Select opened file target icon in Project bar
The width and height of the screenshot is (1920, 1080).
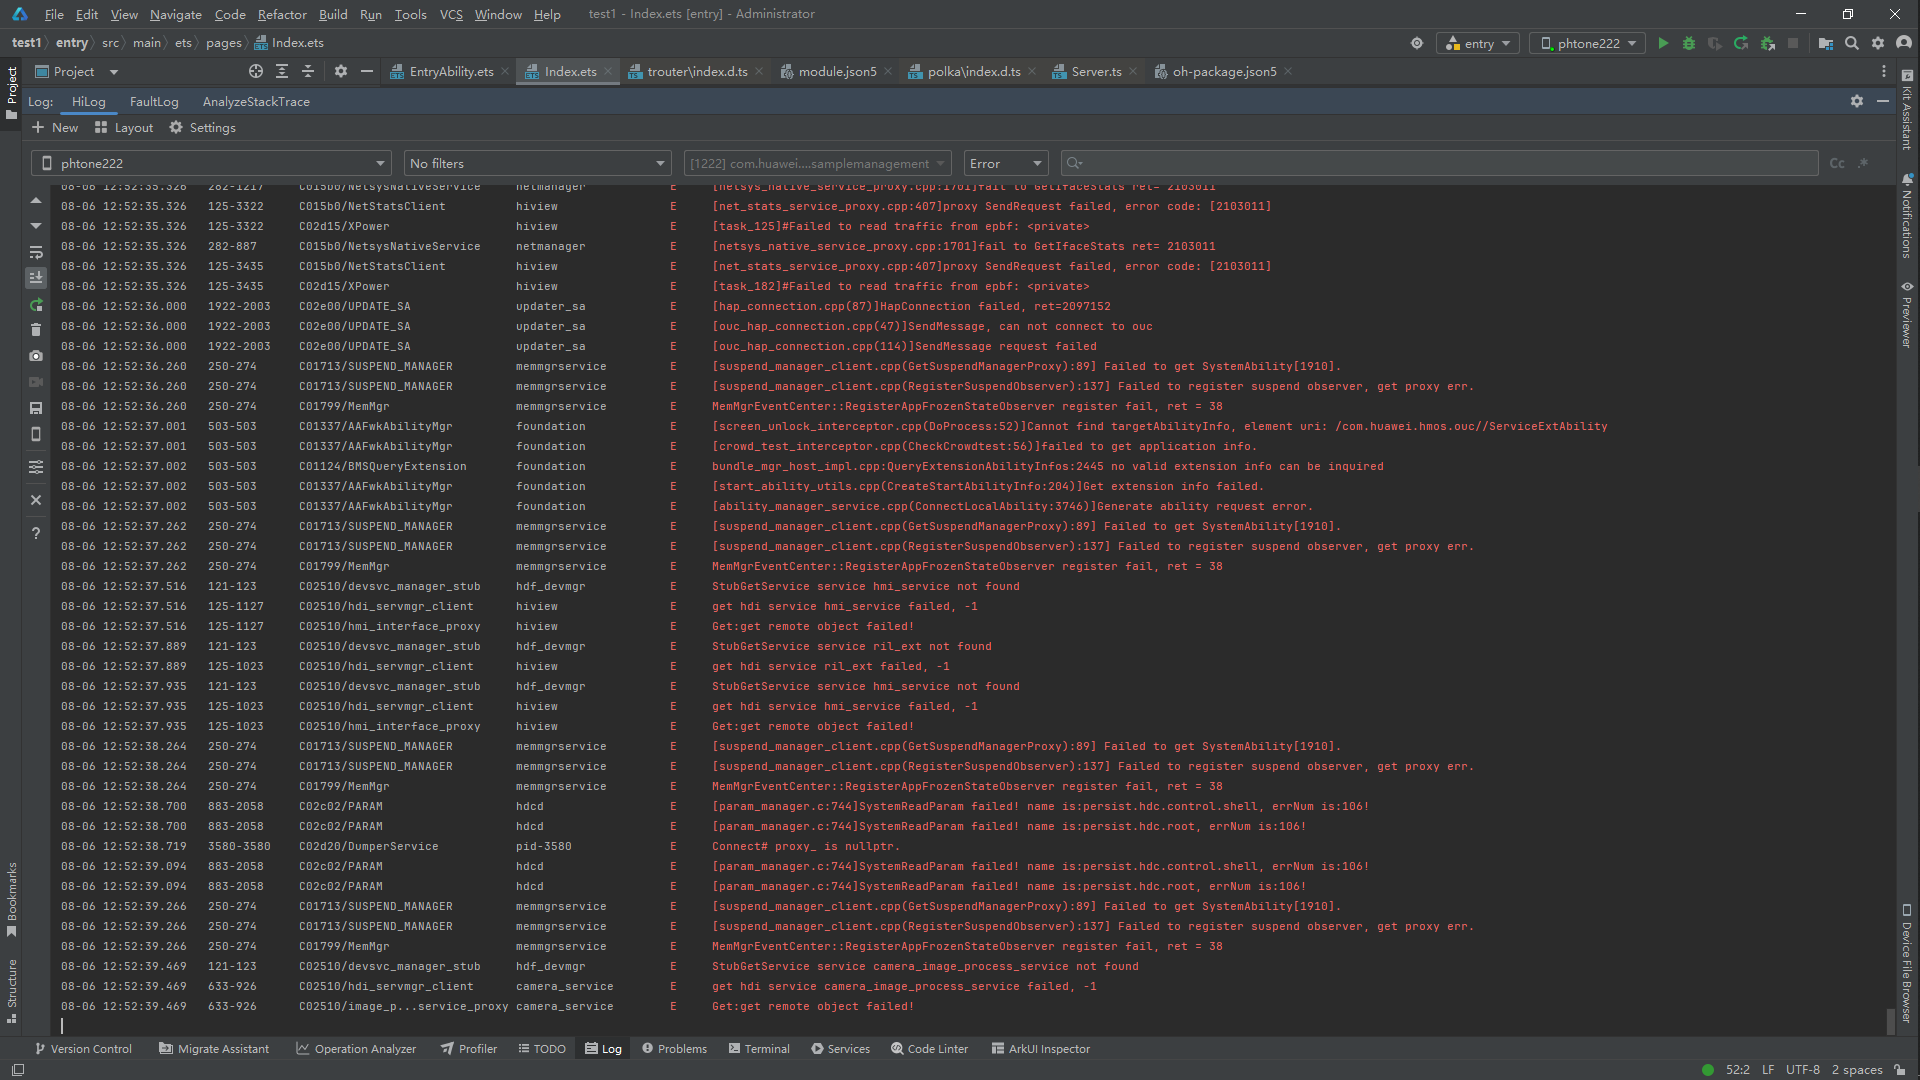click(256, 71)
